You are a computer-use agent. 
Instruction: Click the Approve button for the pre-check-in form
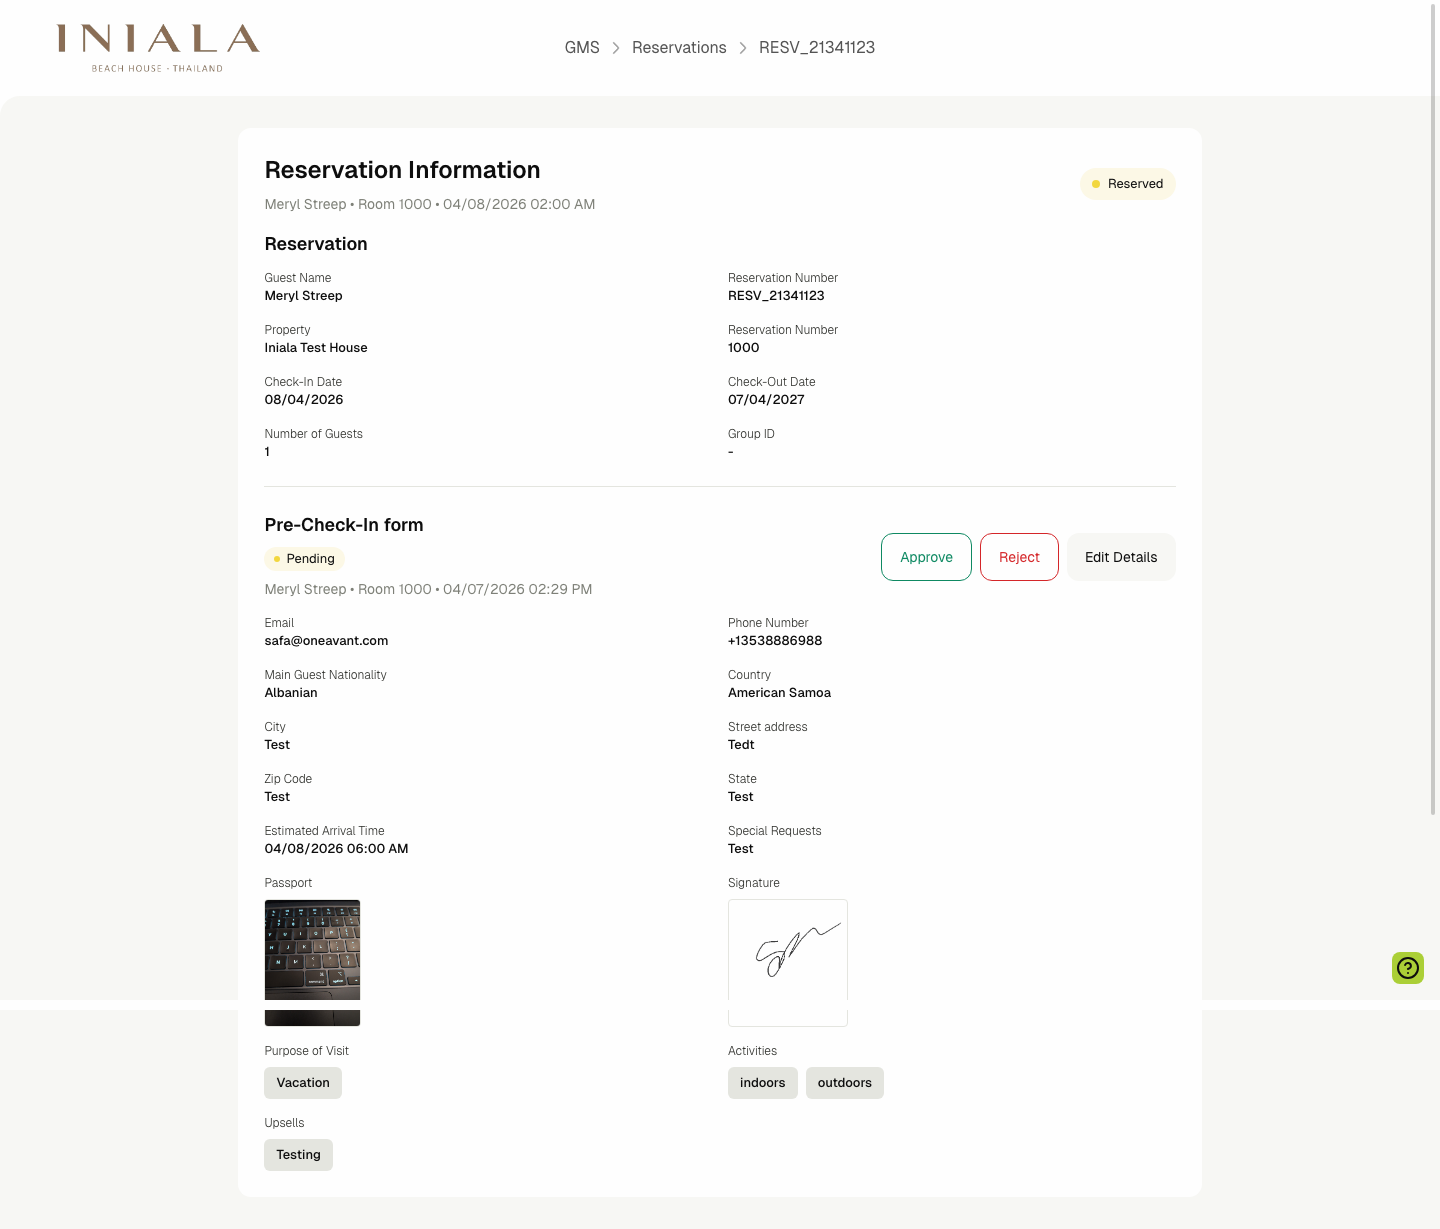(x=925, y=557)
